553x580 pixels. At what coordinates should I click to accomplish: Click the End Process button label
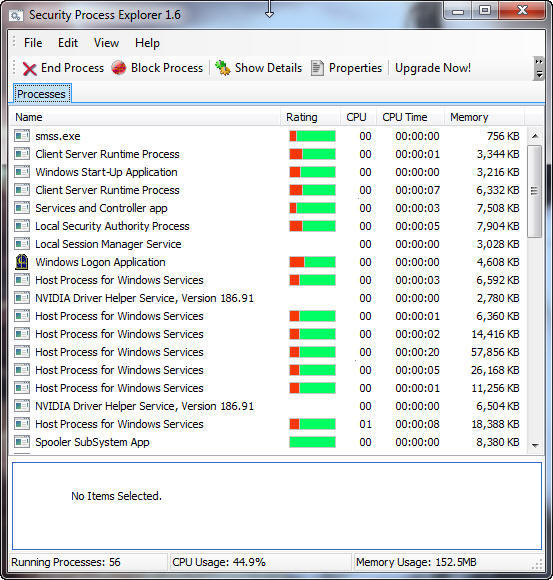[73, 68]
